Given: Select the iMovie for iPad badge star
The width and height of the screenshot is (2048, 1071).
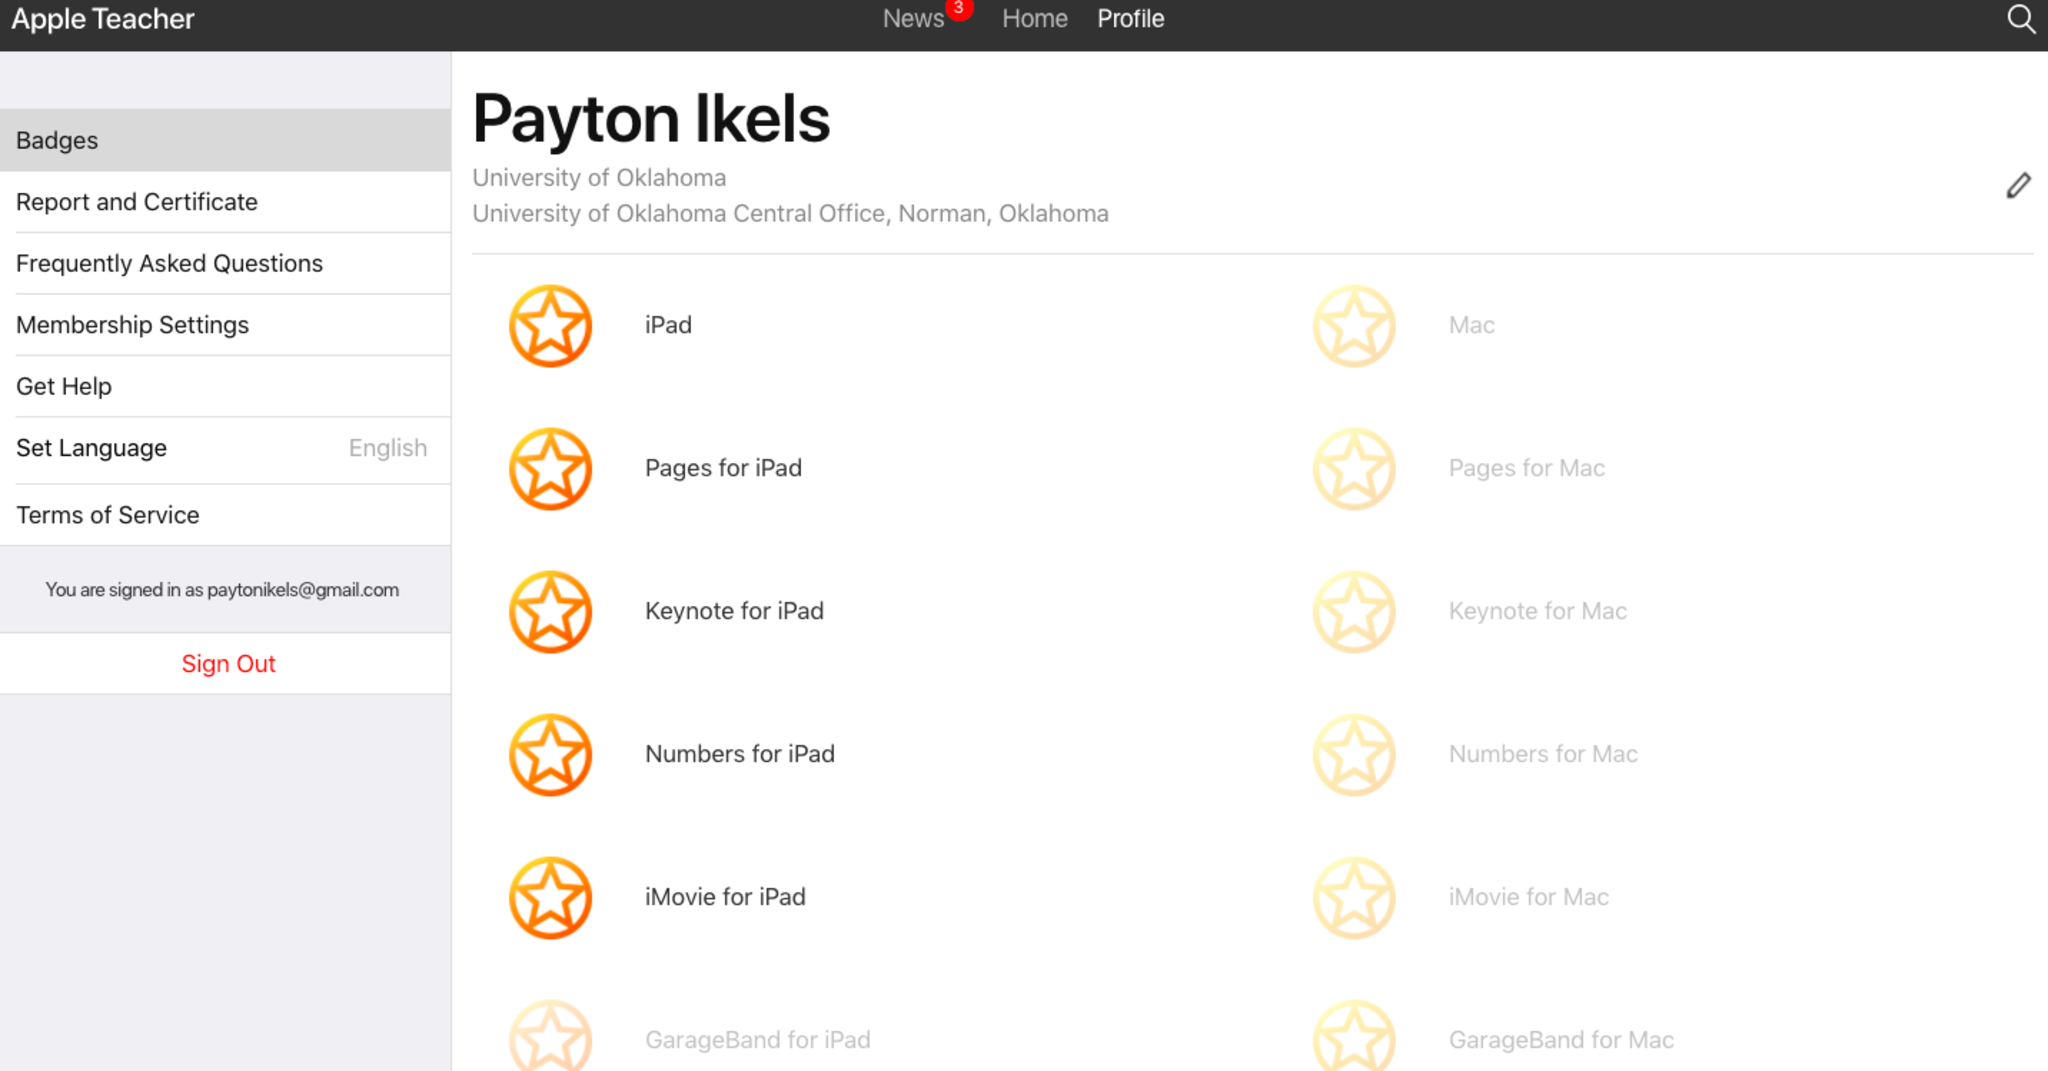Looking at the screenshot, I should coord(551,898).
